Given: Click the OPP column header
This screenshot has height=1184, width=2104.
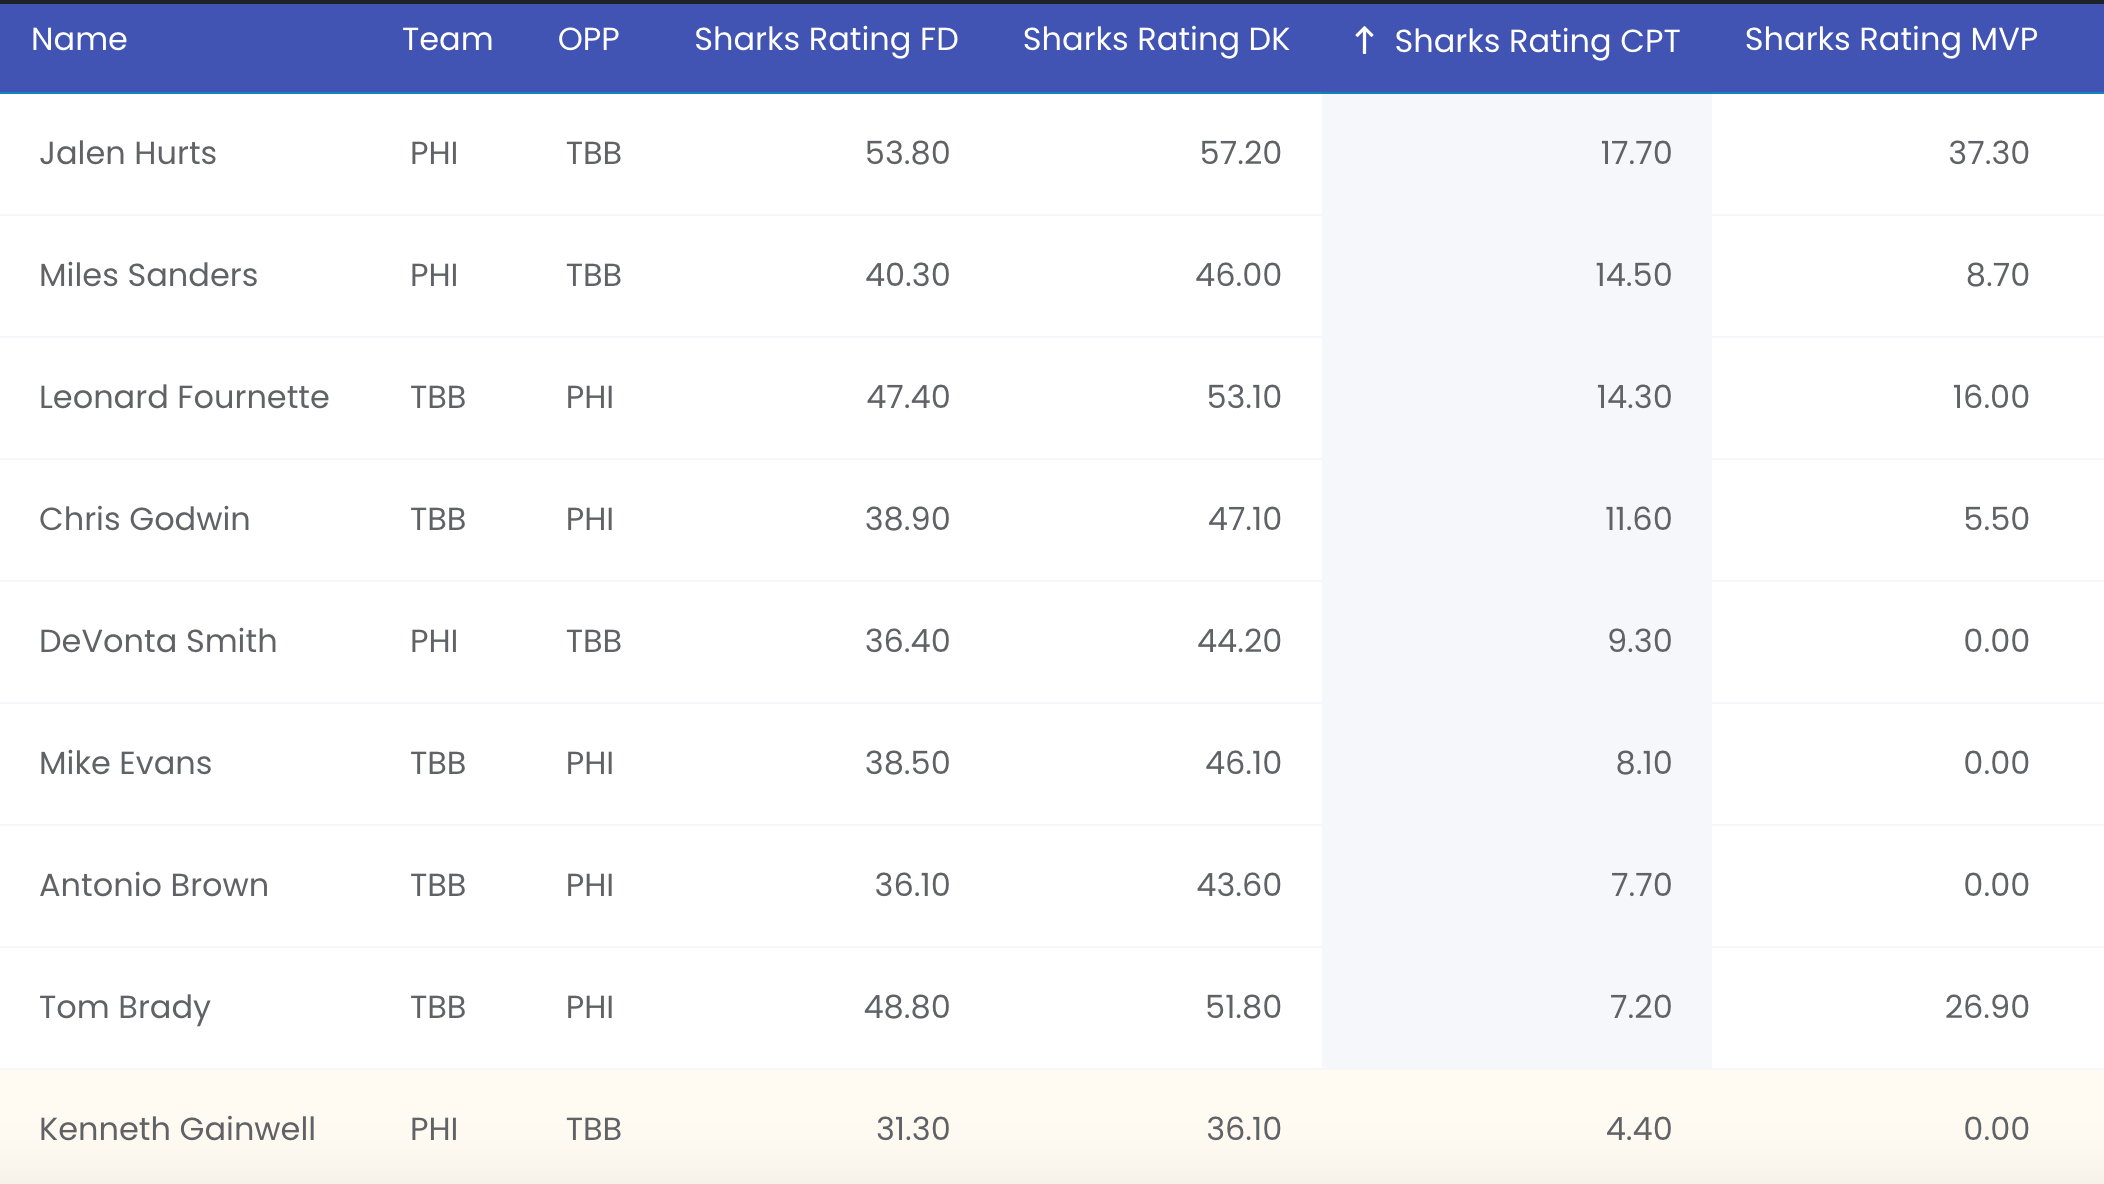Looking at the screenshot, I should tap(588, 39).
